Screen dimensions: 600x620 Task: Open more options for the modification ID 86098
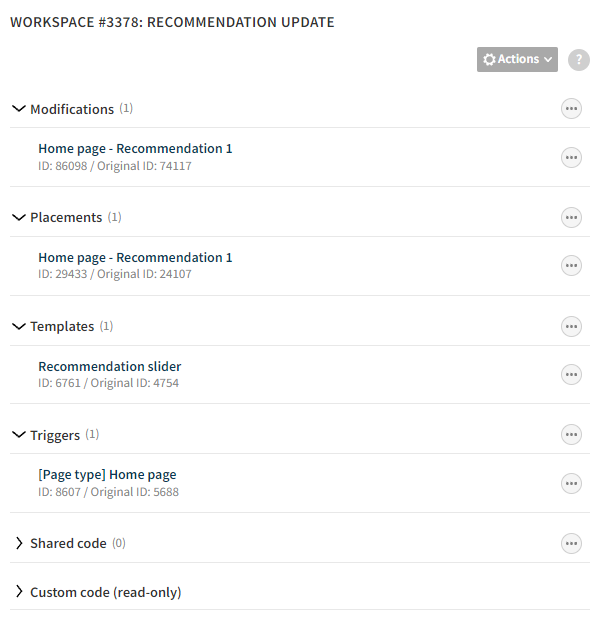point(571,157)
